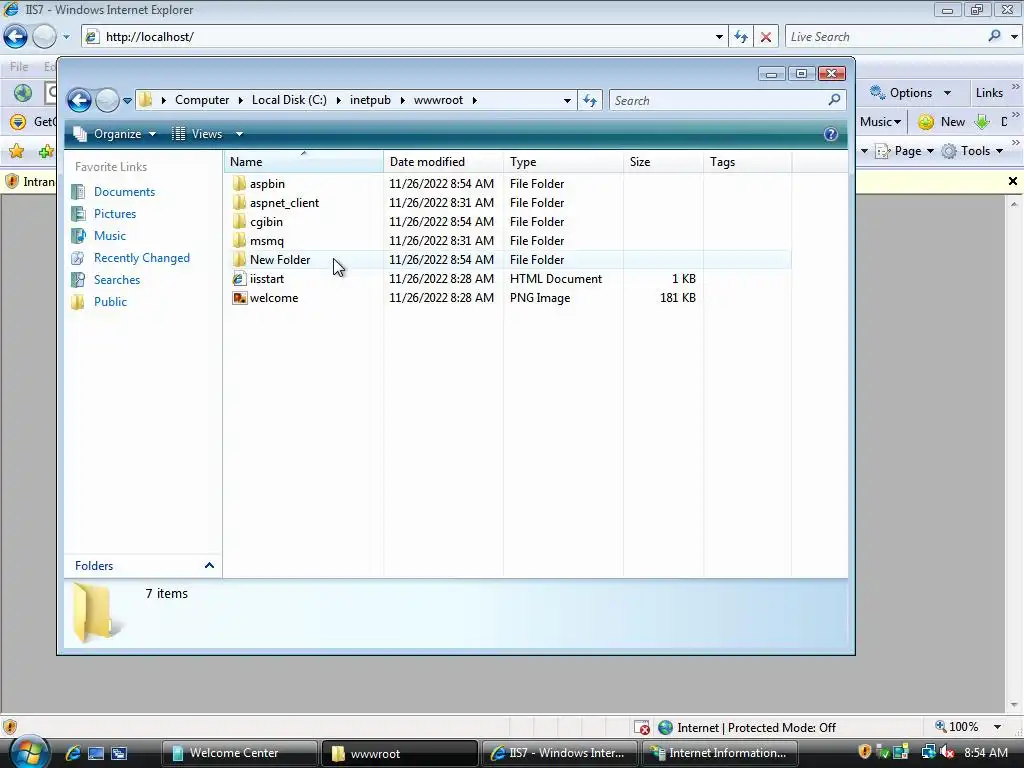Select the iisstart HTML document icon
Viewport: 1024px width, 768px height.
[239, 279]
